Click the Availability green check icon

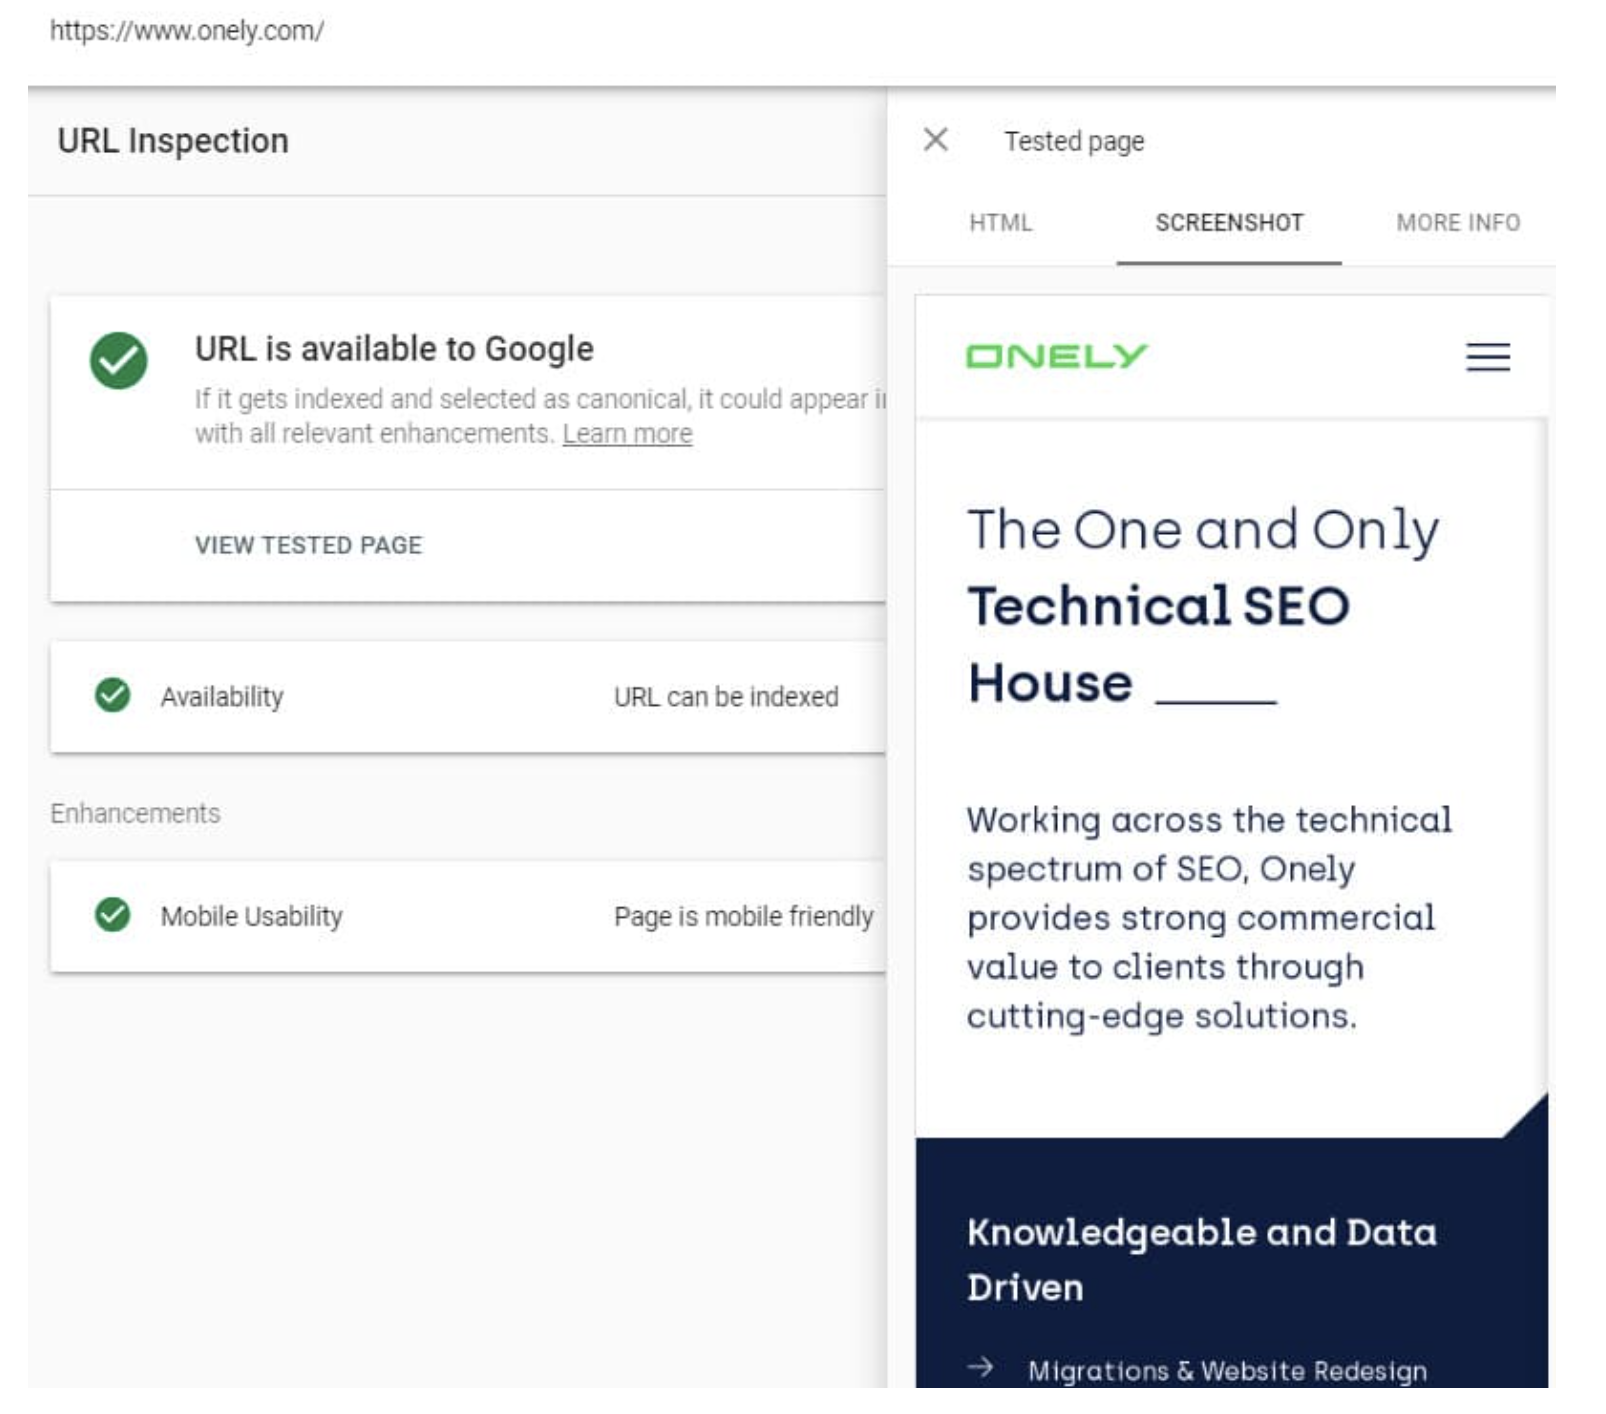point(112,695)
